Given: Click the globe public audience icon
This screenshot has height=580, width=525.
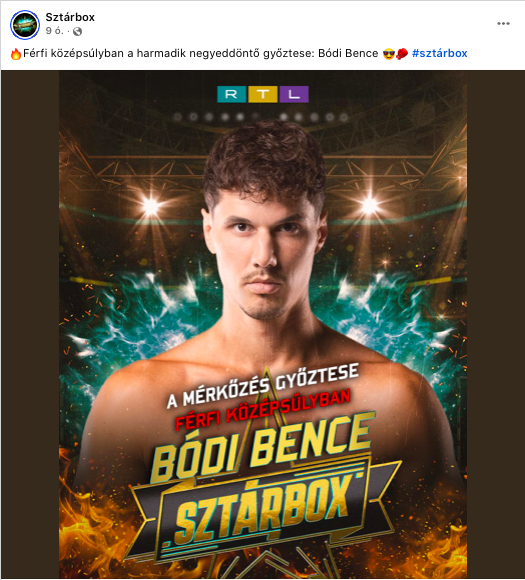Looking at the screenshot, I should [x=77, y=32].
